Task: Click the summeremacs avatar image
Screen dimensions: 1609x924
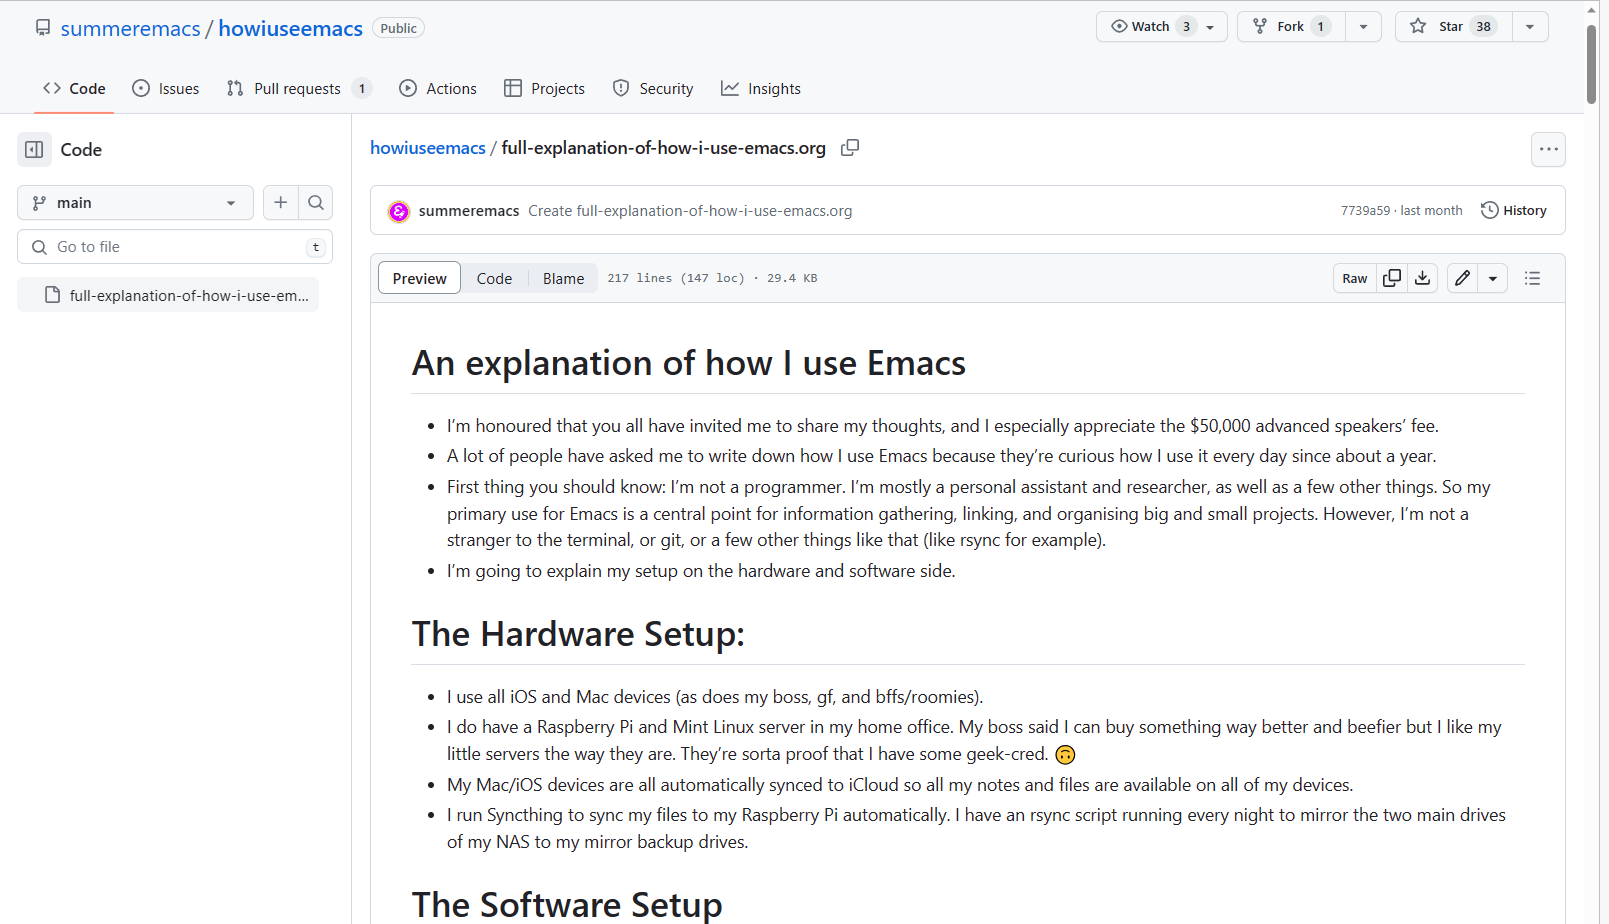Action: pyautogui.click(x=399, y=211)
